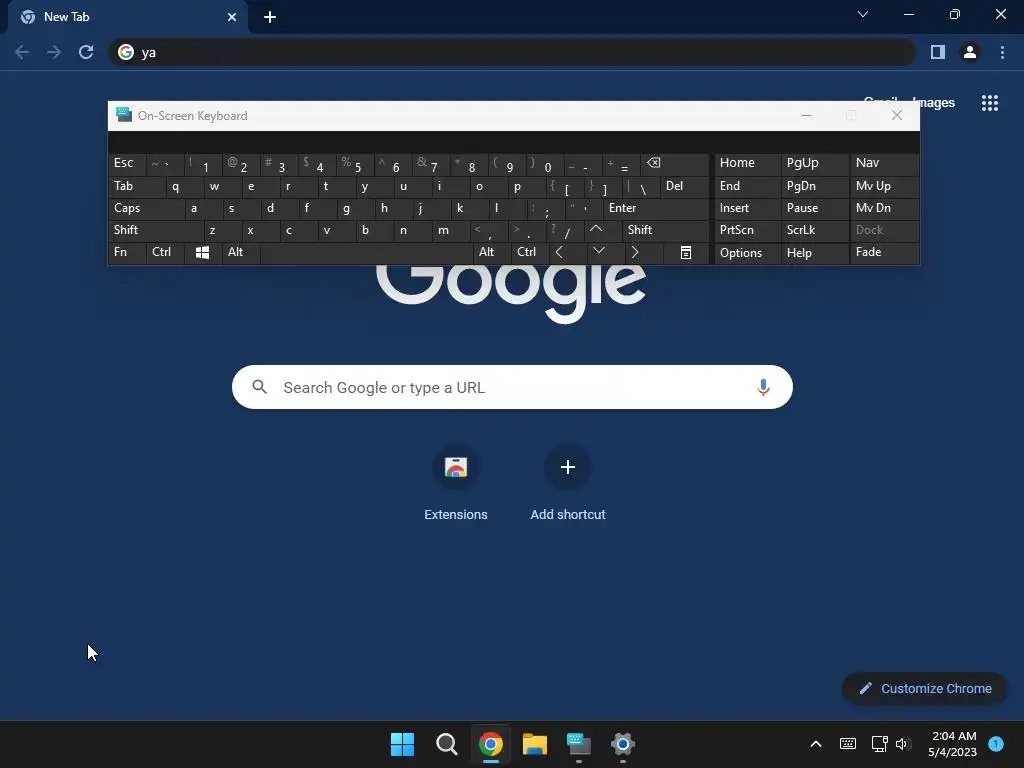The image size is (1024, 768).
Task: Open the volume tray icon
Action: [x=903, y=744]
